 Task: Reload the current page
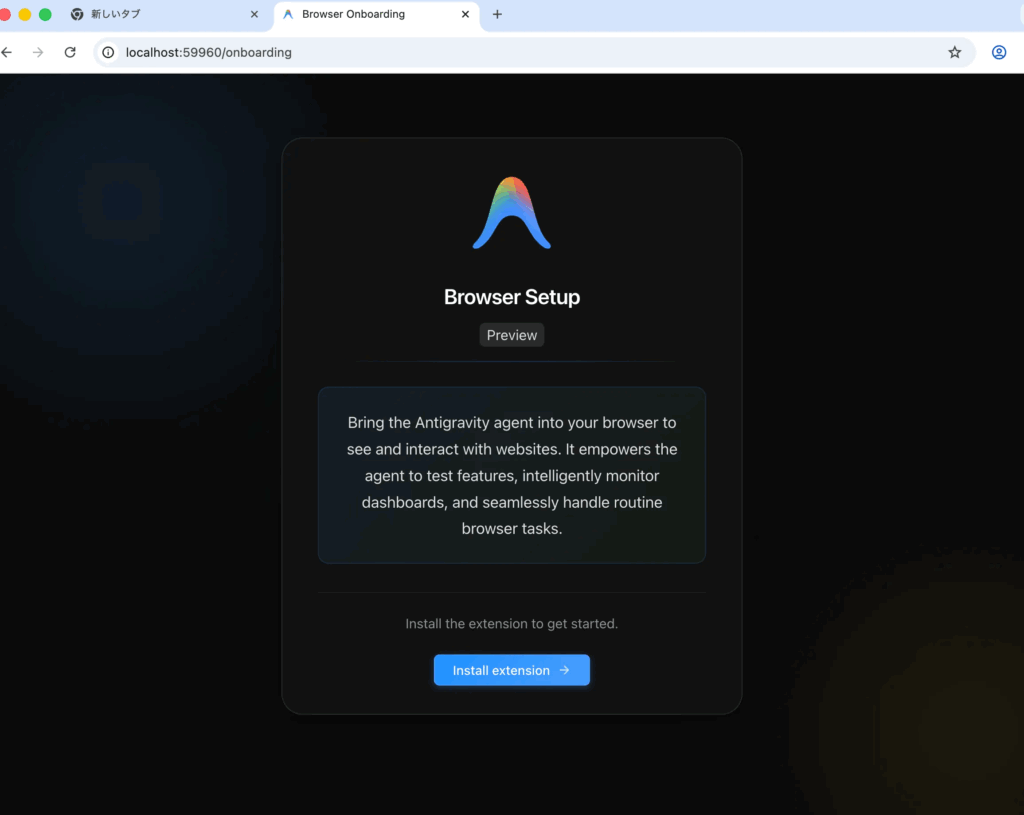(70, 52)
